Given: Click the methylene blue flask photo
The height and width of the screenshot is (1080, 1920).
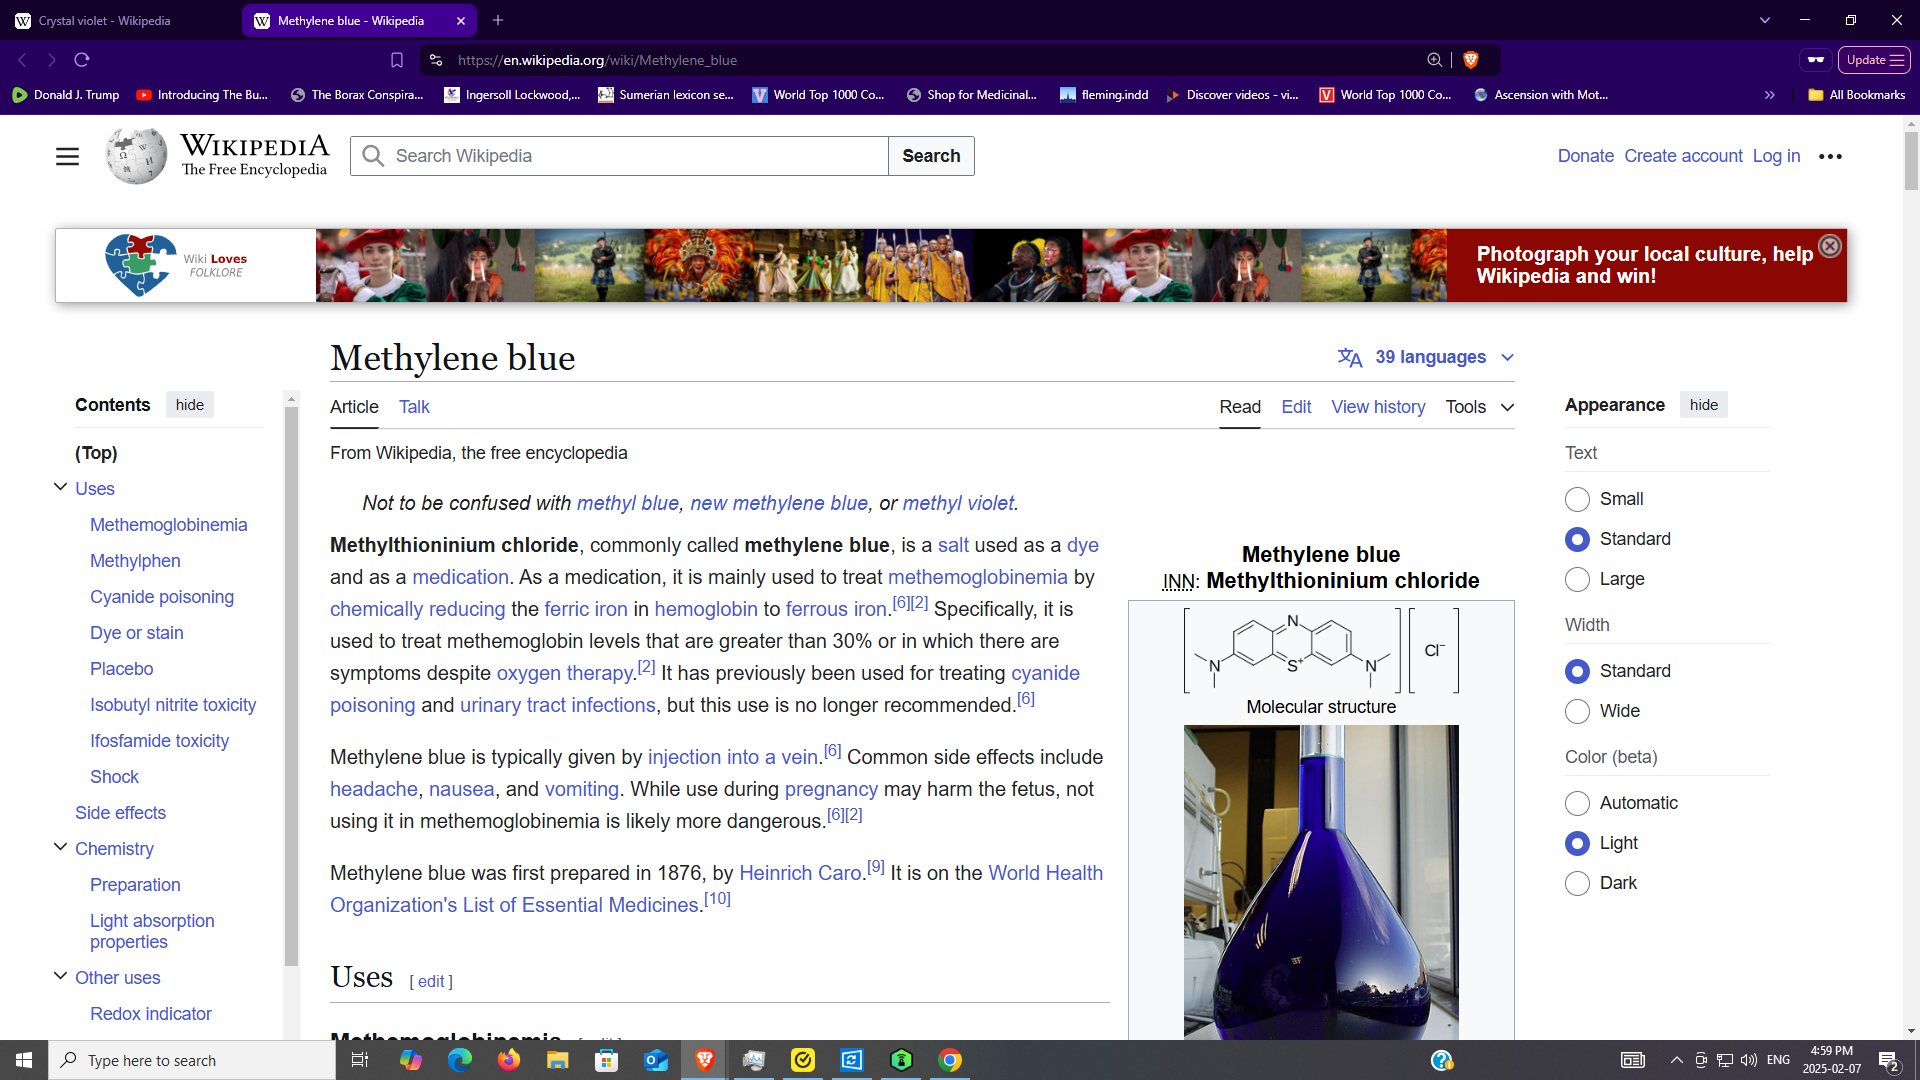Looking at the screenshot, I should pos(1321,882).
